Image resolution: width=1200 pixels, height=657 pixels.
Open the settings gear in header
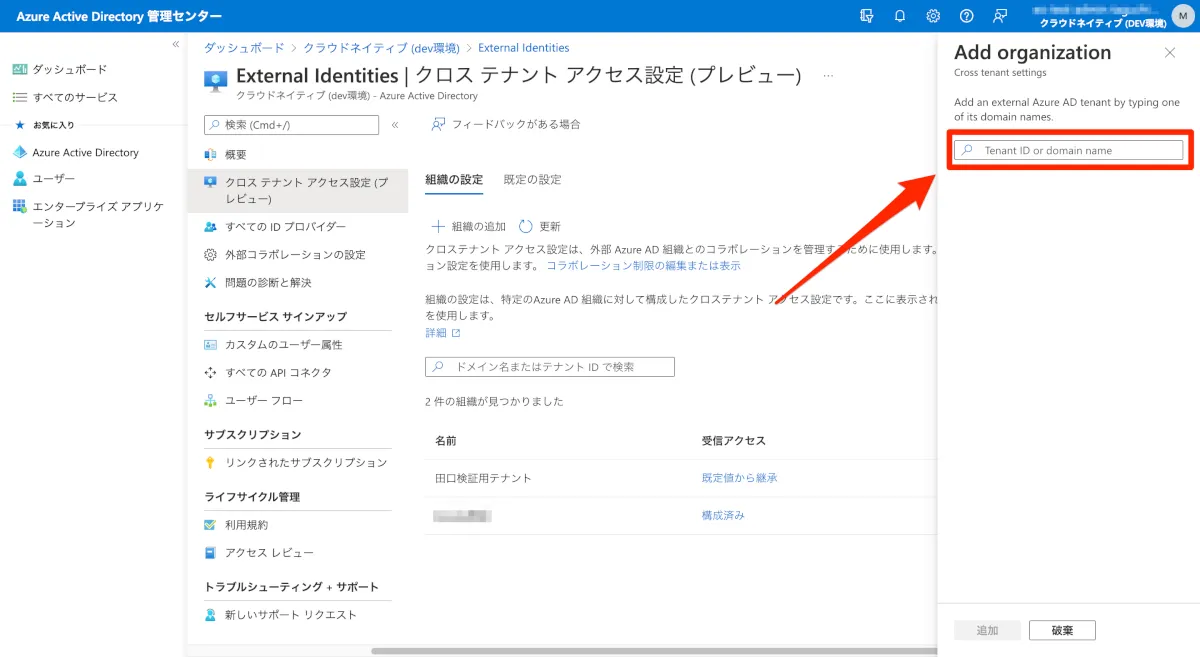click(933, 16)
